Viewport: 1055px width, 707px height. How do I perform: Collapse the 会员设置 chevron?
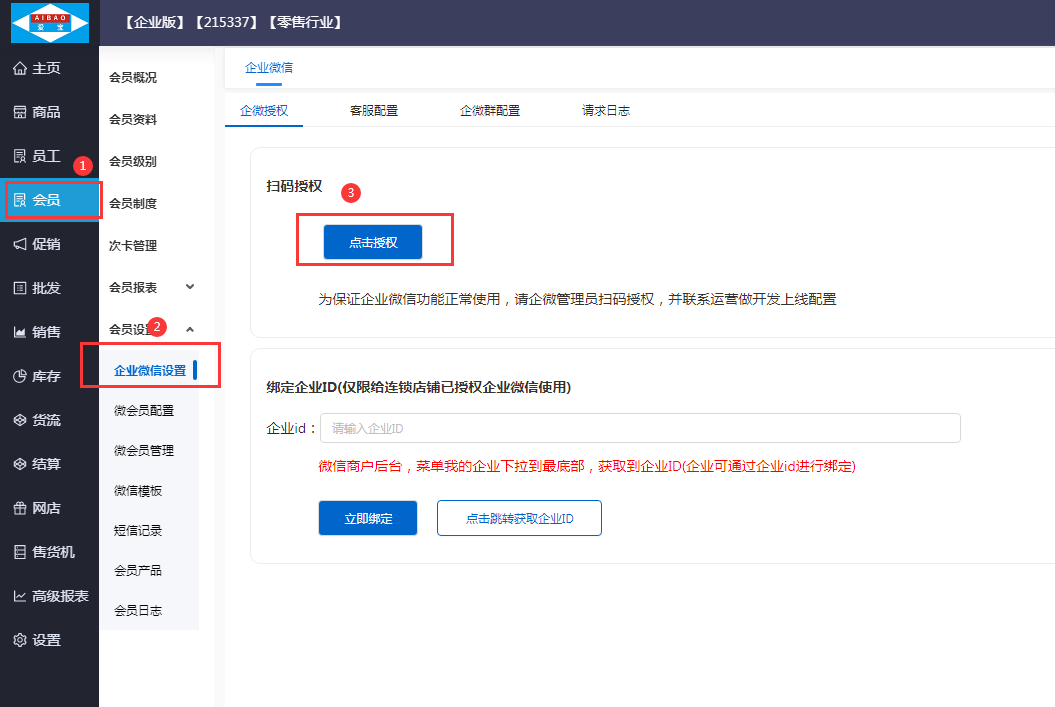click(190, 329)
